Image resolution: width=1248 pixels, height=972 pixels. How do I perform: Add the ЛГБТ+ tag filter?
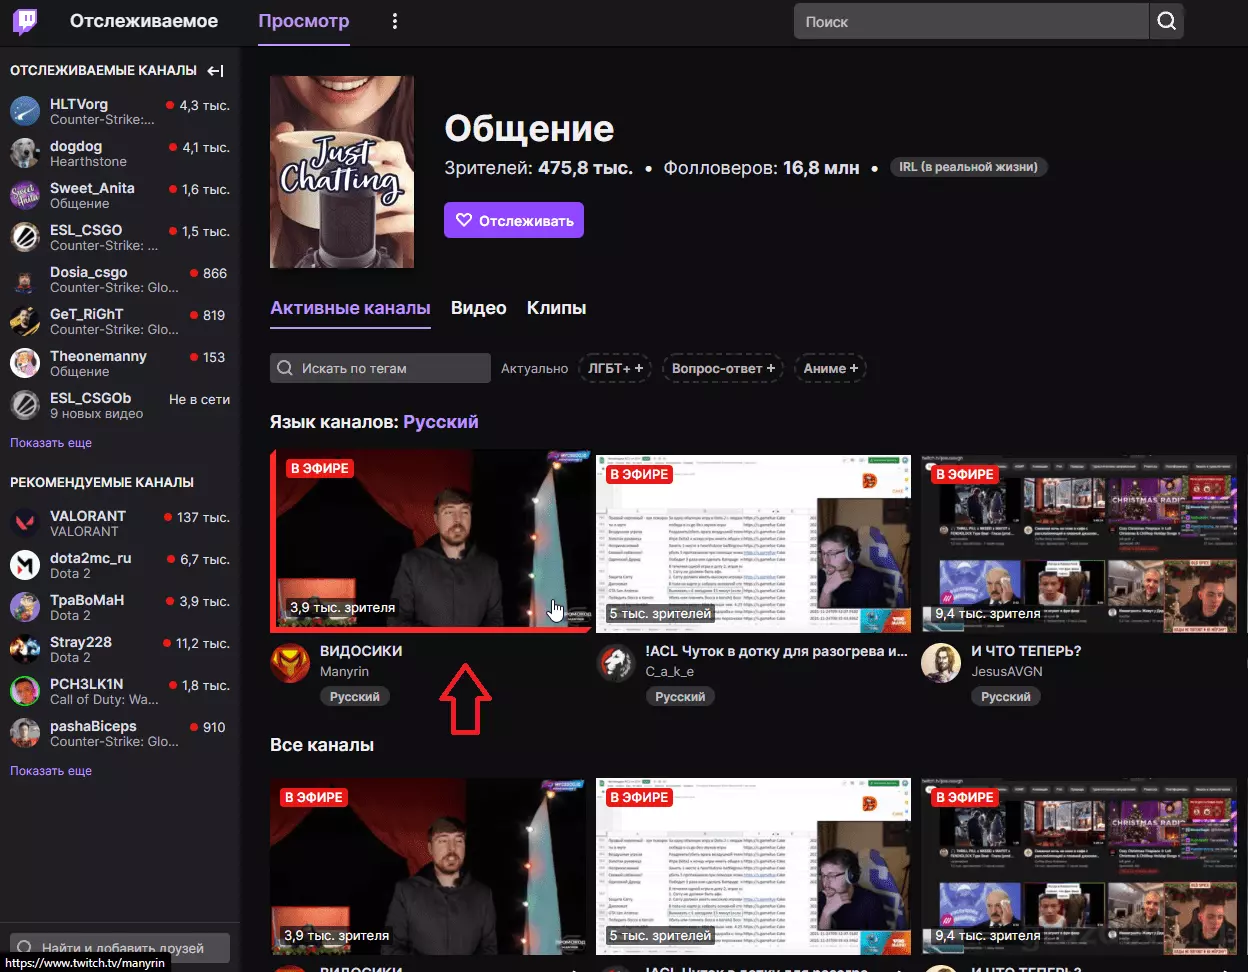615,368
